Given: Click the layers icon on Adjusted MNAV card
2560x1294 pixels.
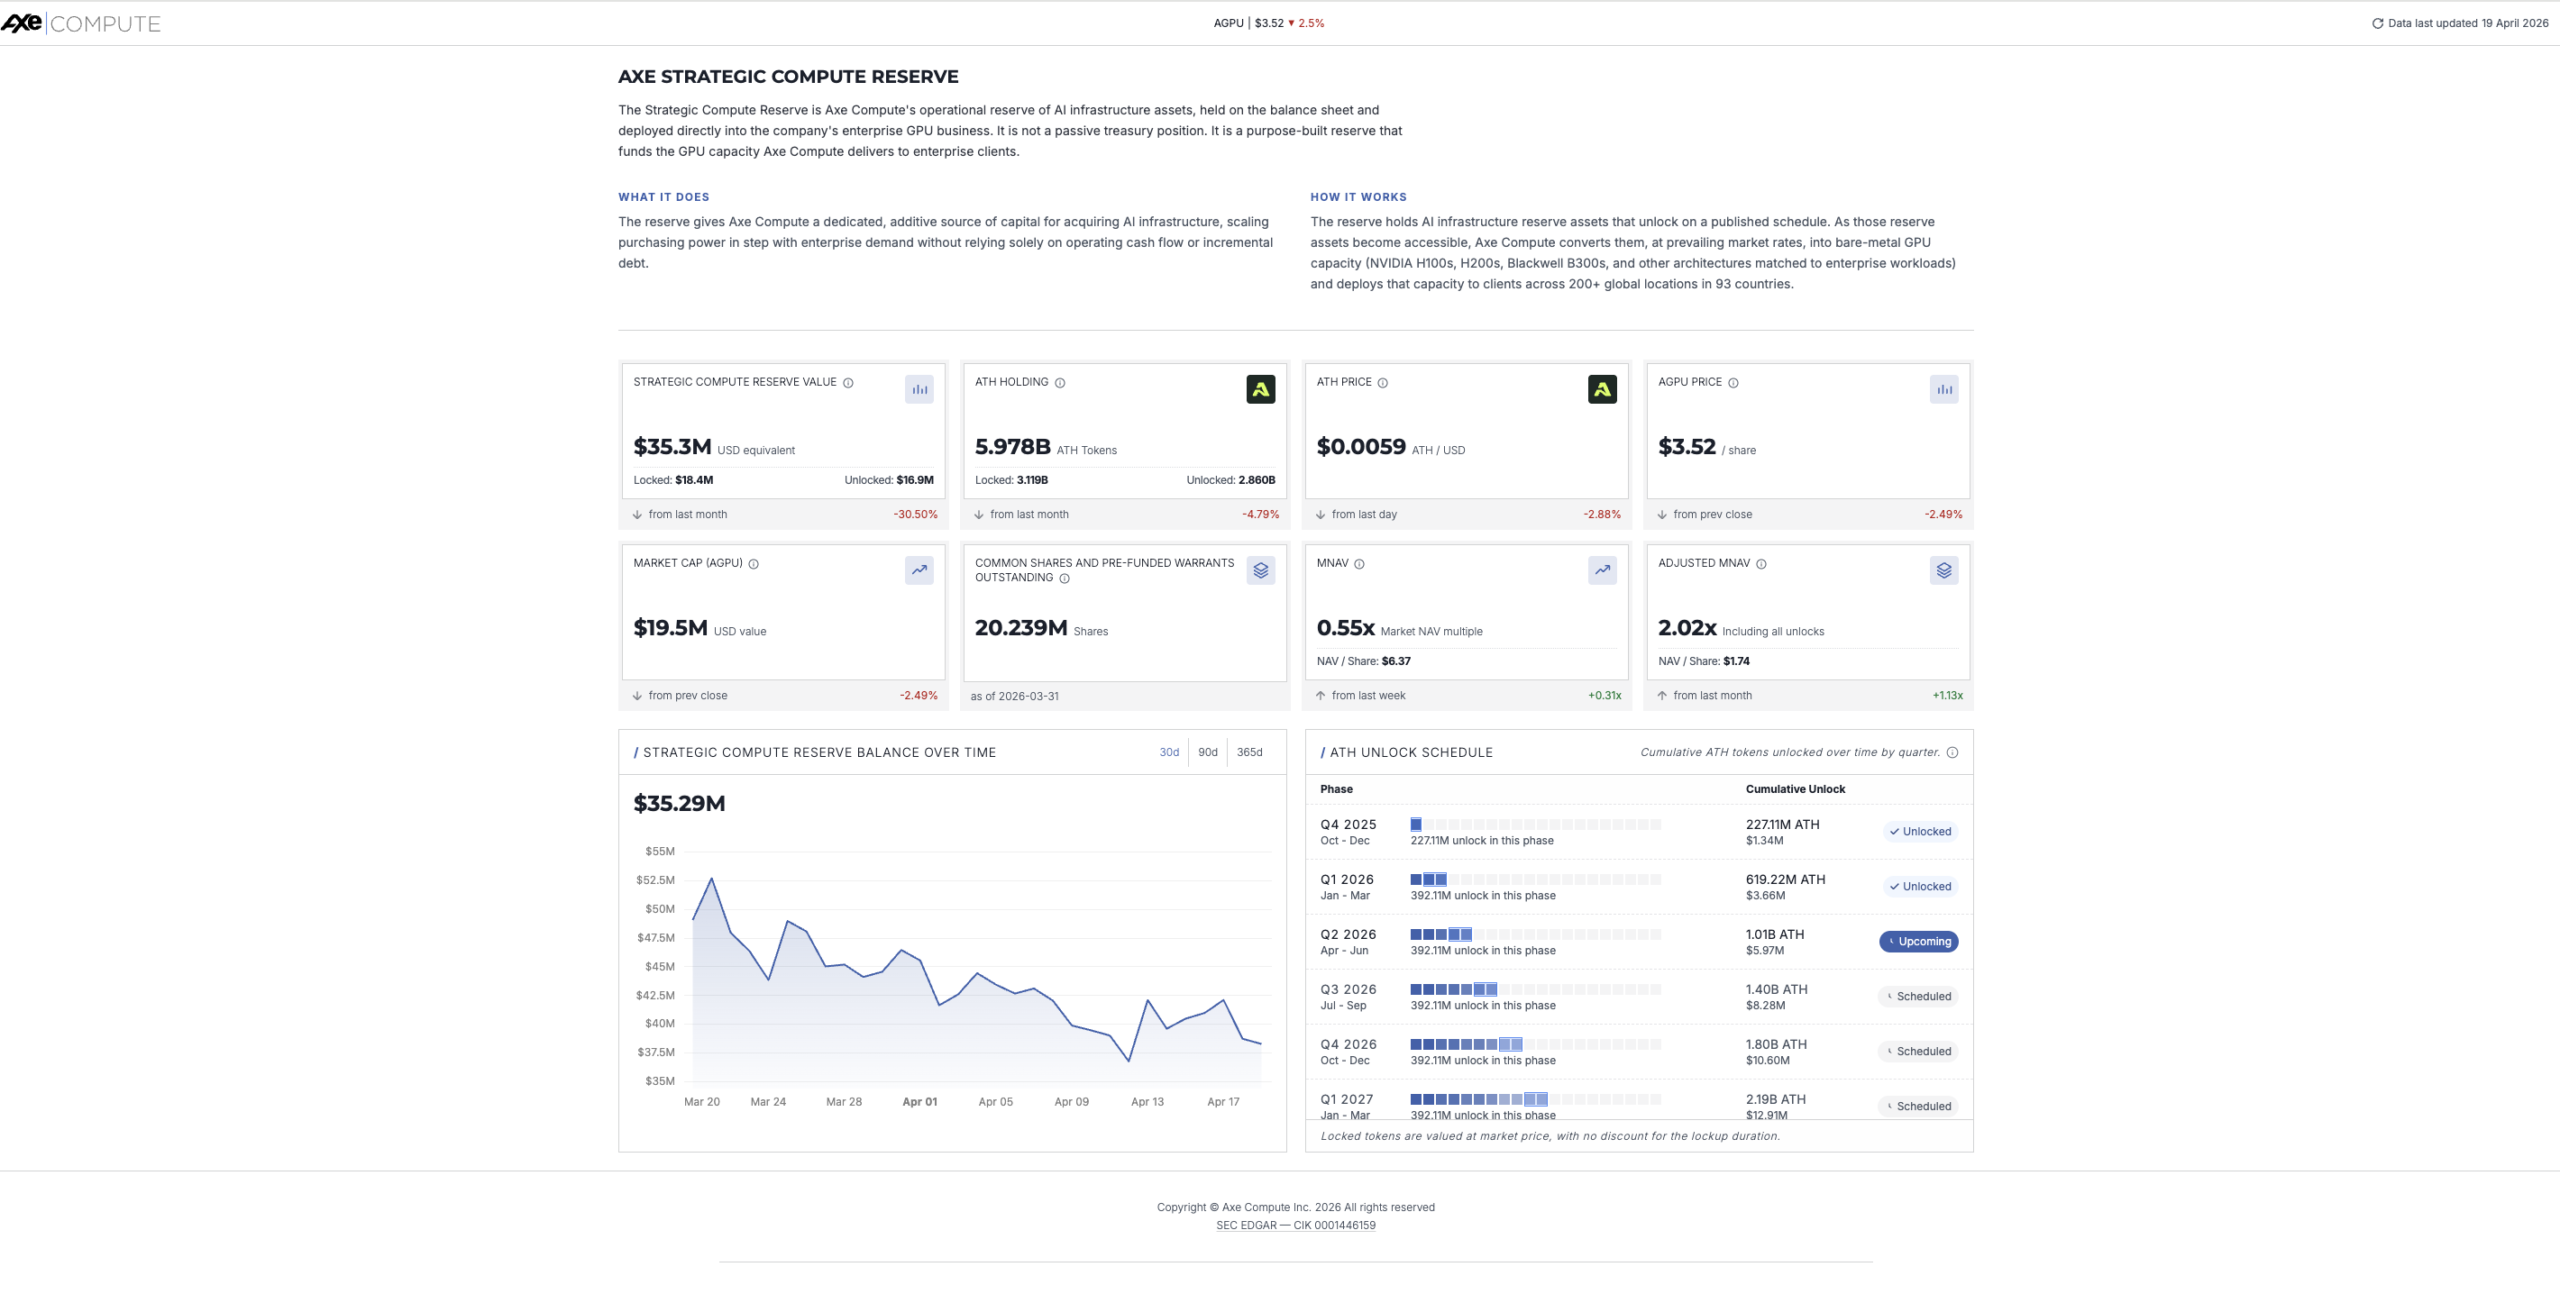Looking at the screenshot, I should pos(1943,570).
